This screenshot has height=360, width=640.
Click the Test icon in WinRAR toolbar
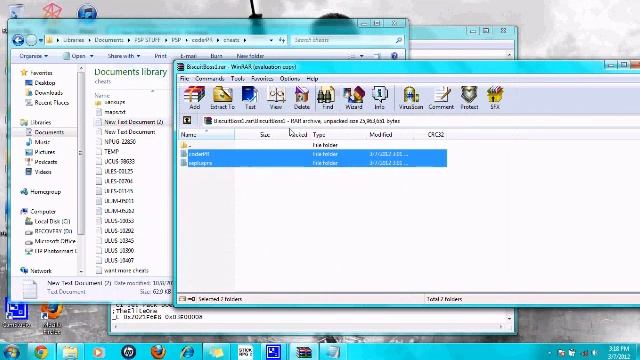click(250, 98)
